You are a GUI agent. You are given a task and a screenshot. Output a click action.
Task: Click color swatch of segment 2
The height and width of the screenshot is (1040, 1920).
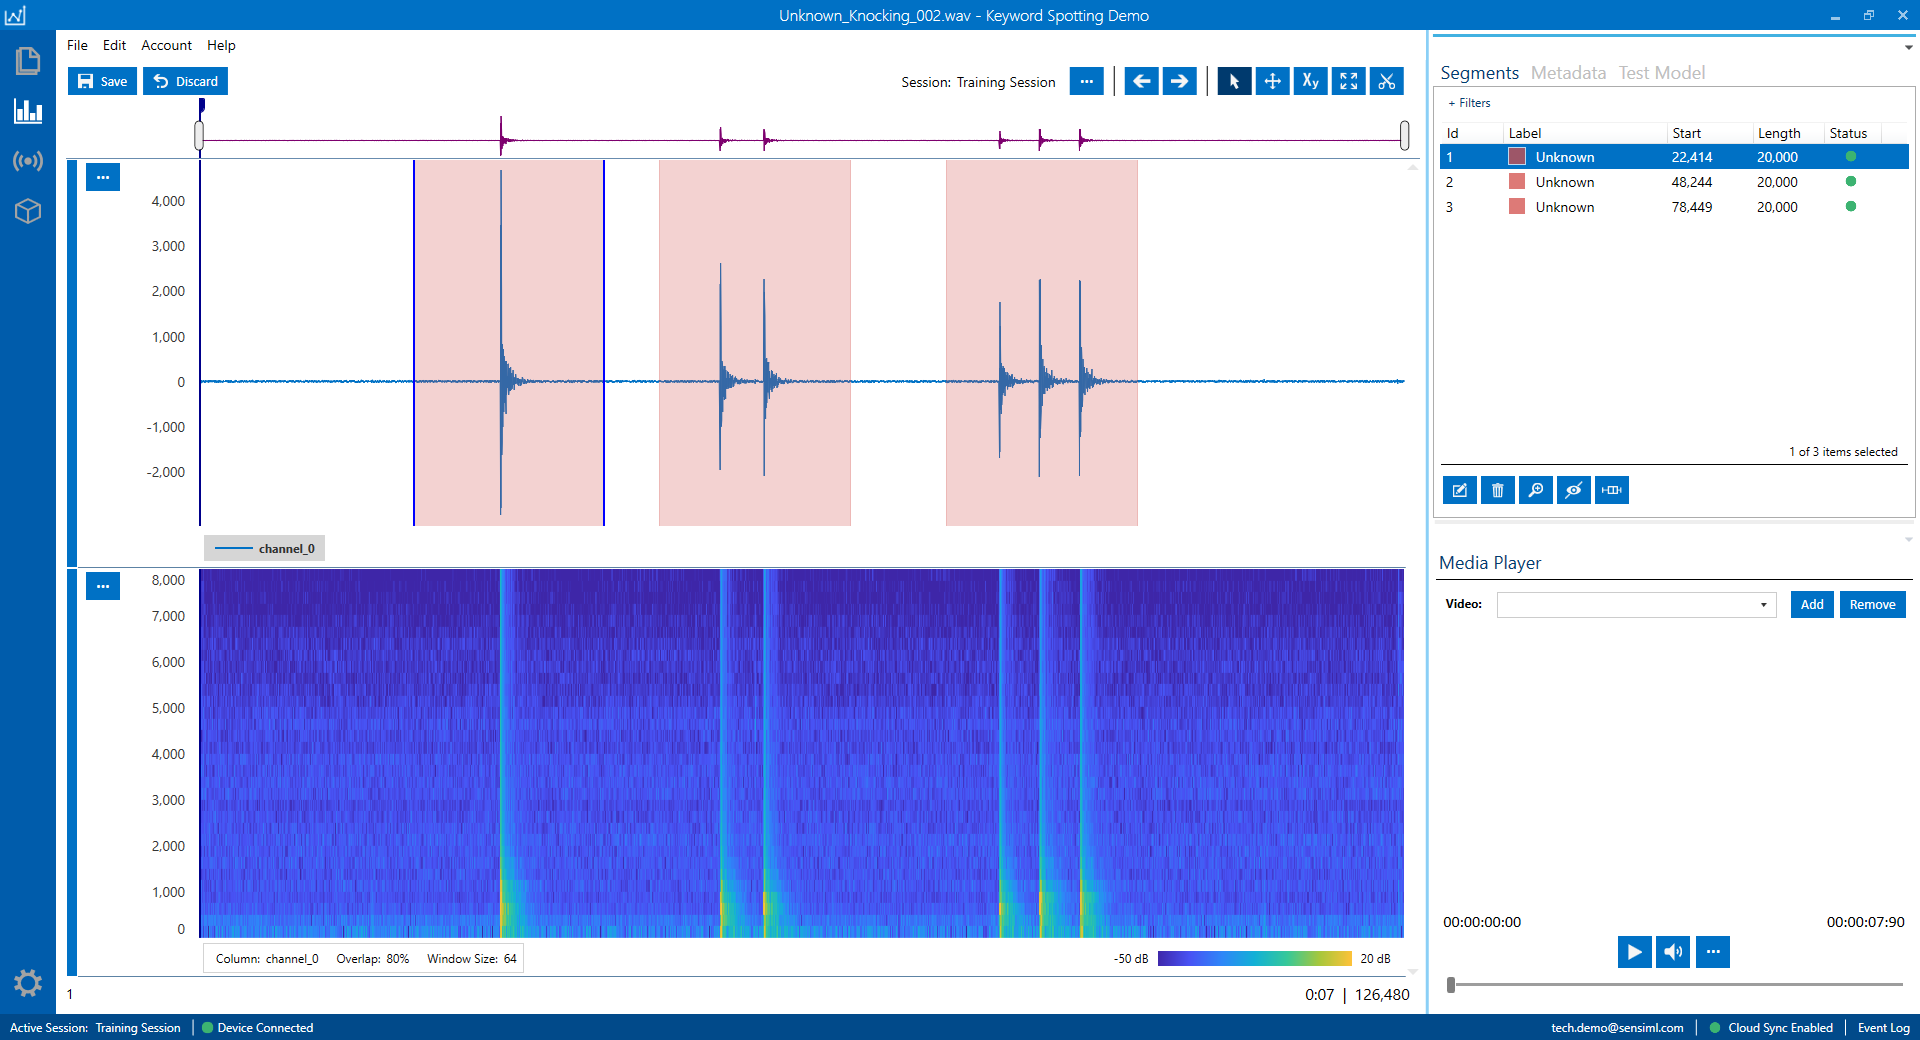1517,182
